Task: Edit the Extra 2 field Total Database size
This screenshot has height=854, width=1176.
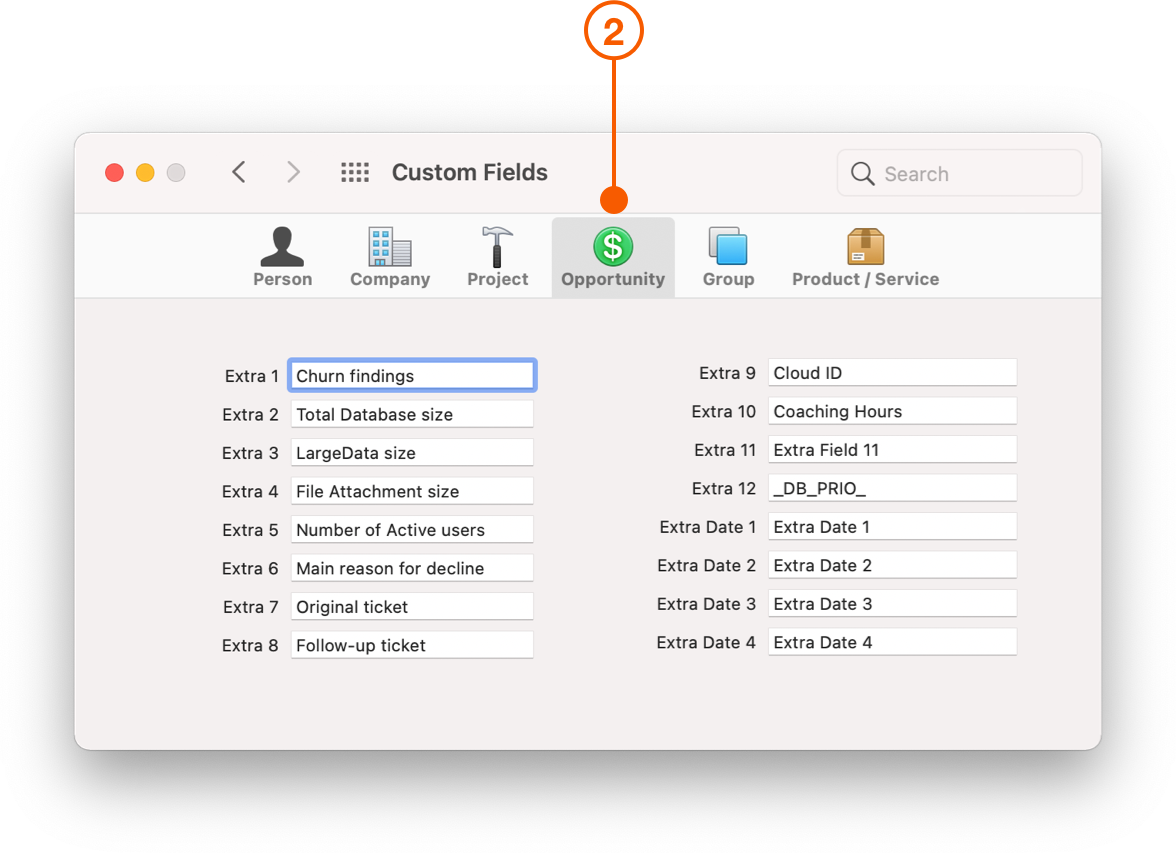Action: [412, 414]
